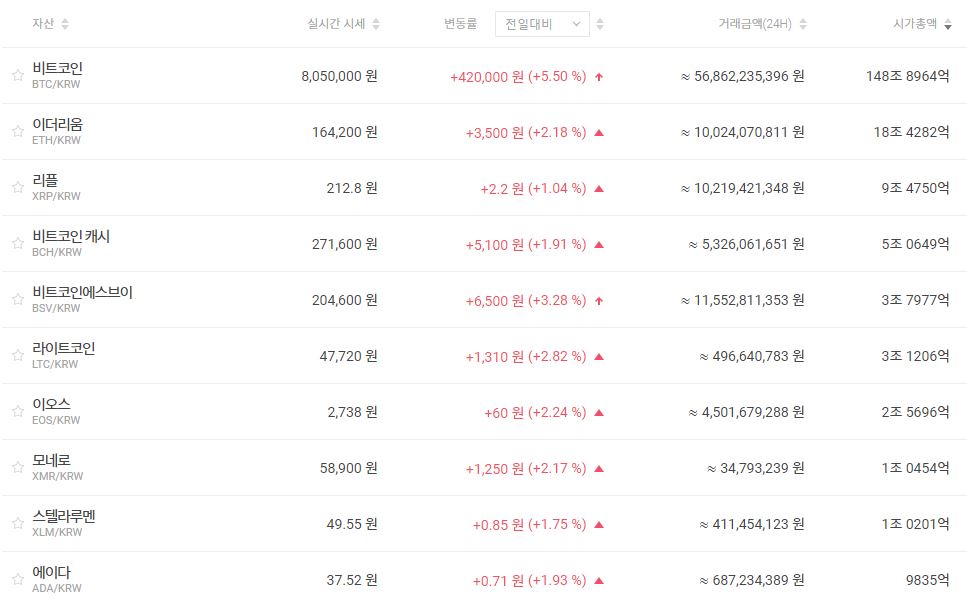Click the Stellar Lumen star icon

pyautogui.click(x=17, y=524)
